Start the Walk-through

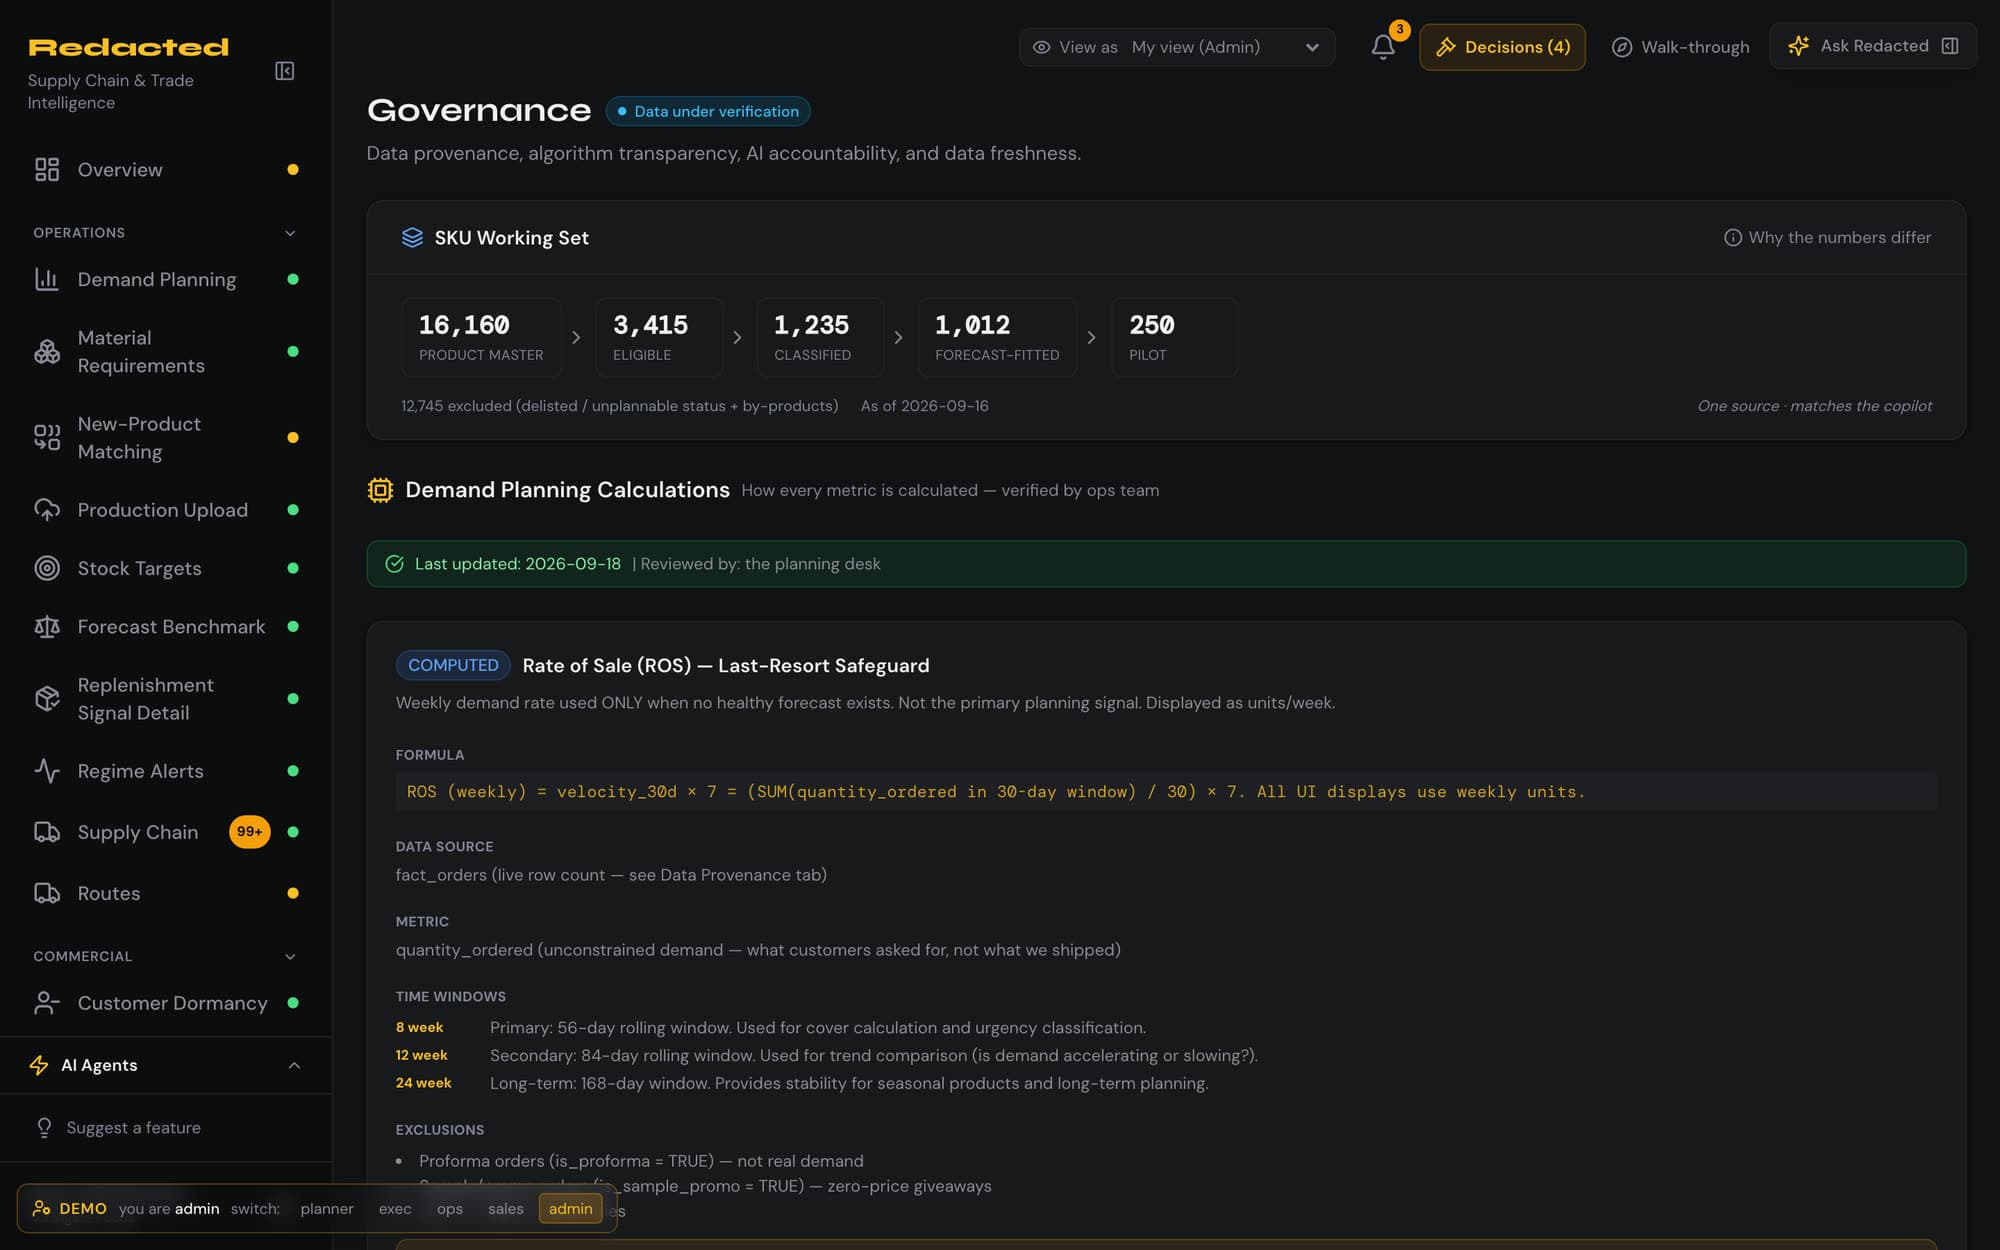click(1680, 47)
